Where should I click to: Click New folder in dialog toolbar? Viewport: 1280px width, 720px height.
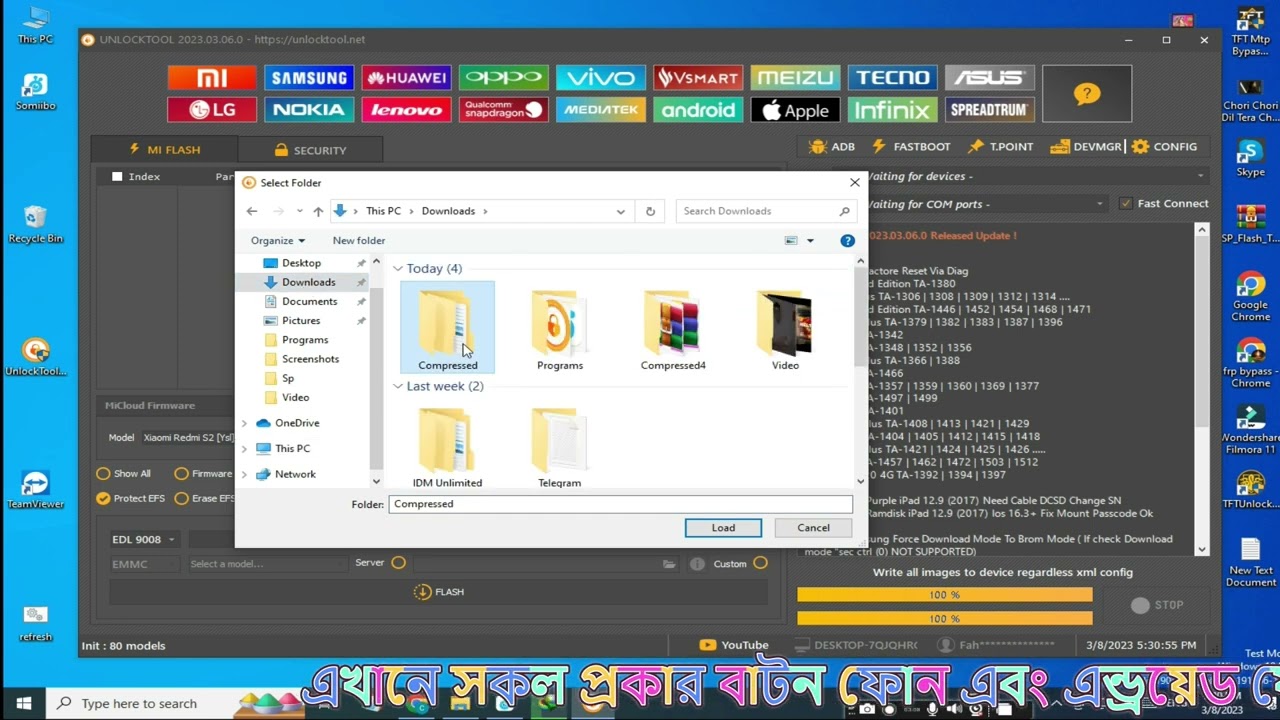[x=359, y=241]
